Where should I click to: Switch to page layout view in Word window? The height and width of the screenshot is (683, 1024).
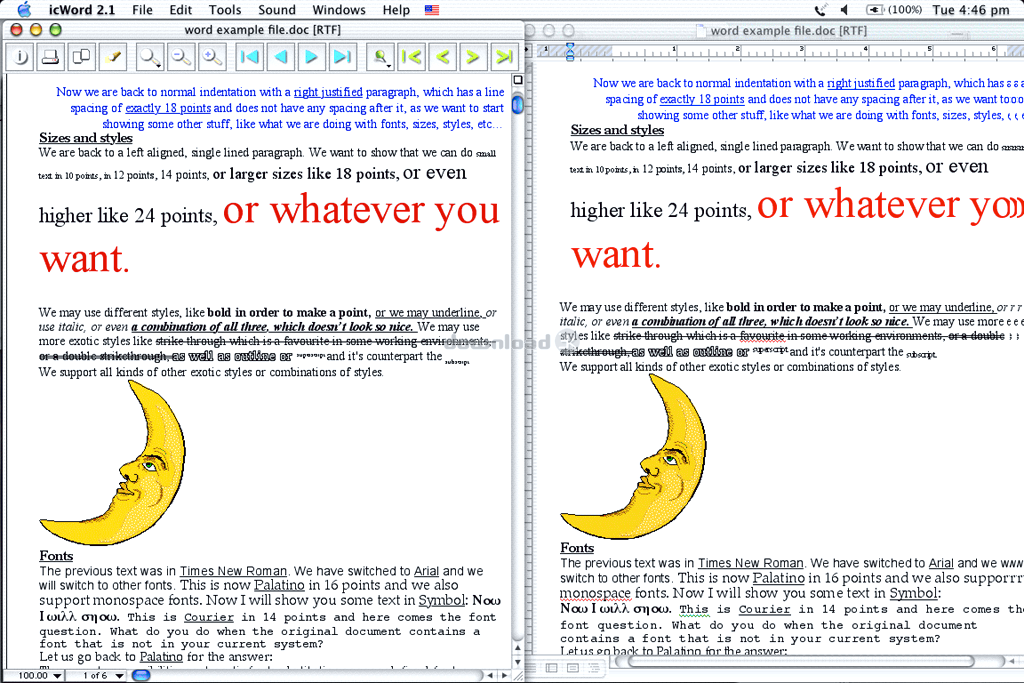pyautogui.click(x=573, y=667)
